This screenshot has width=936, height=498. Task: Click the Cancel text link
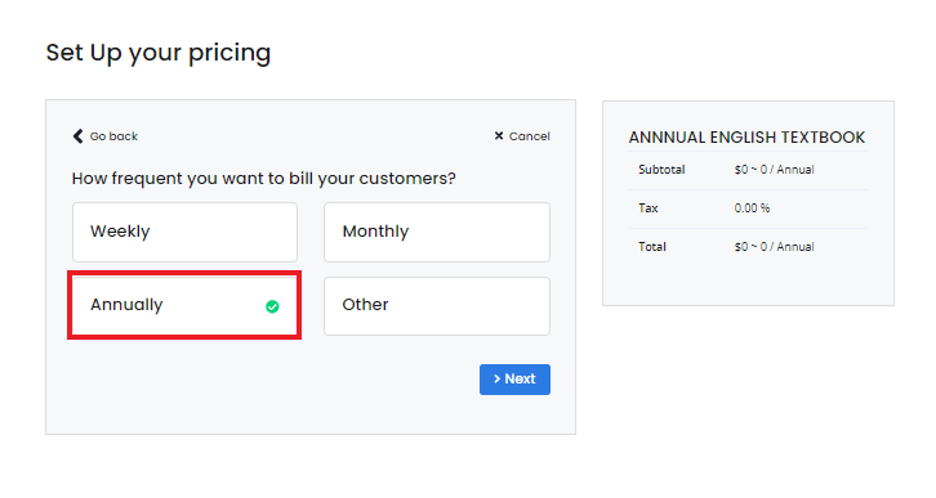[x=529, y=136]
